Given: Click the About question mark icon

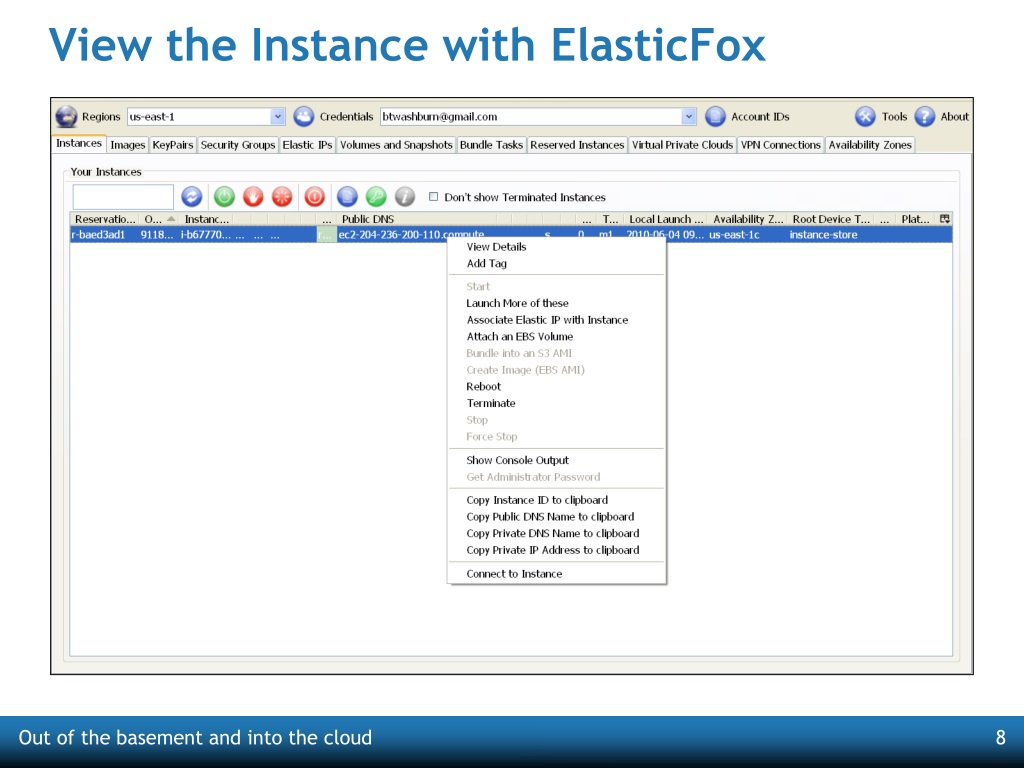Looking at the screenshot, I should point(925,116).
